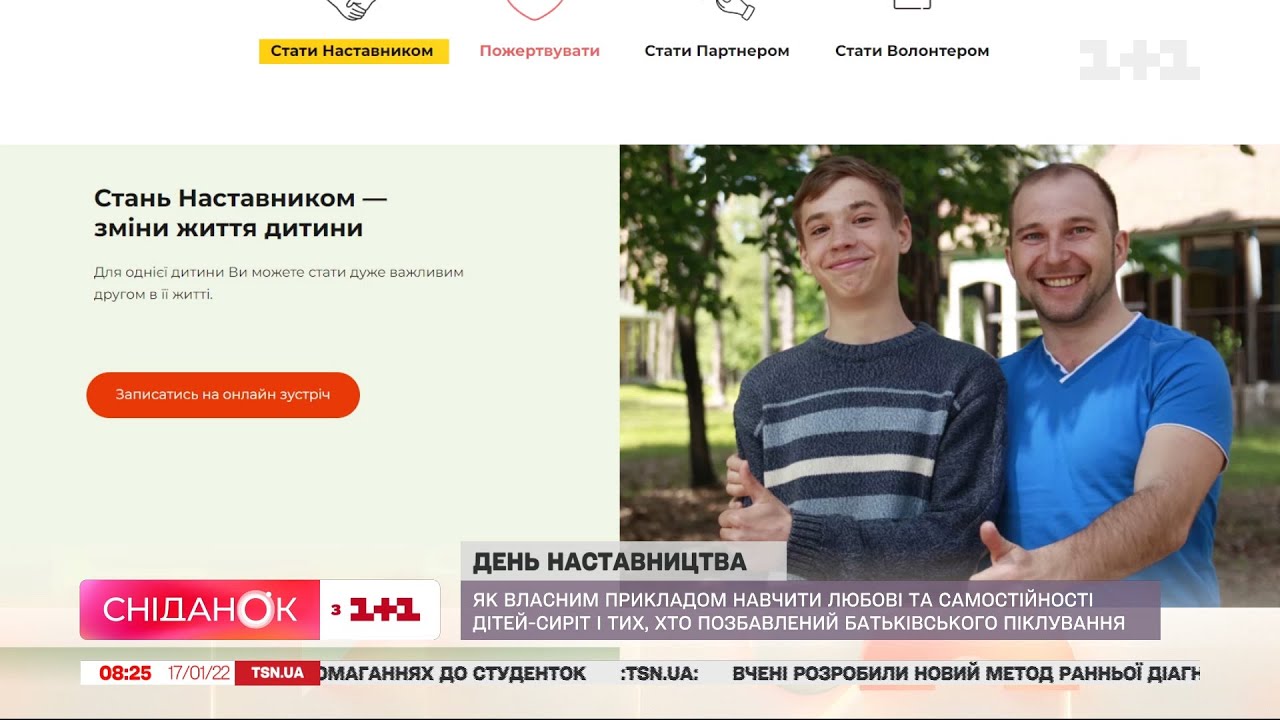Open the Стати Наставником tab

[353, 51]
